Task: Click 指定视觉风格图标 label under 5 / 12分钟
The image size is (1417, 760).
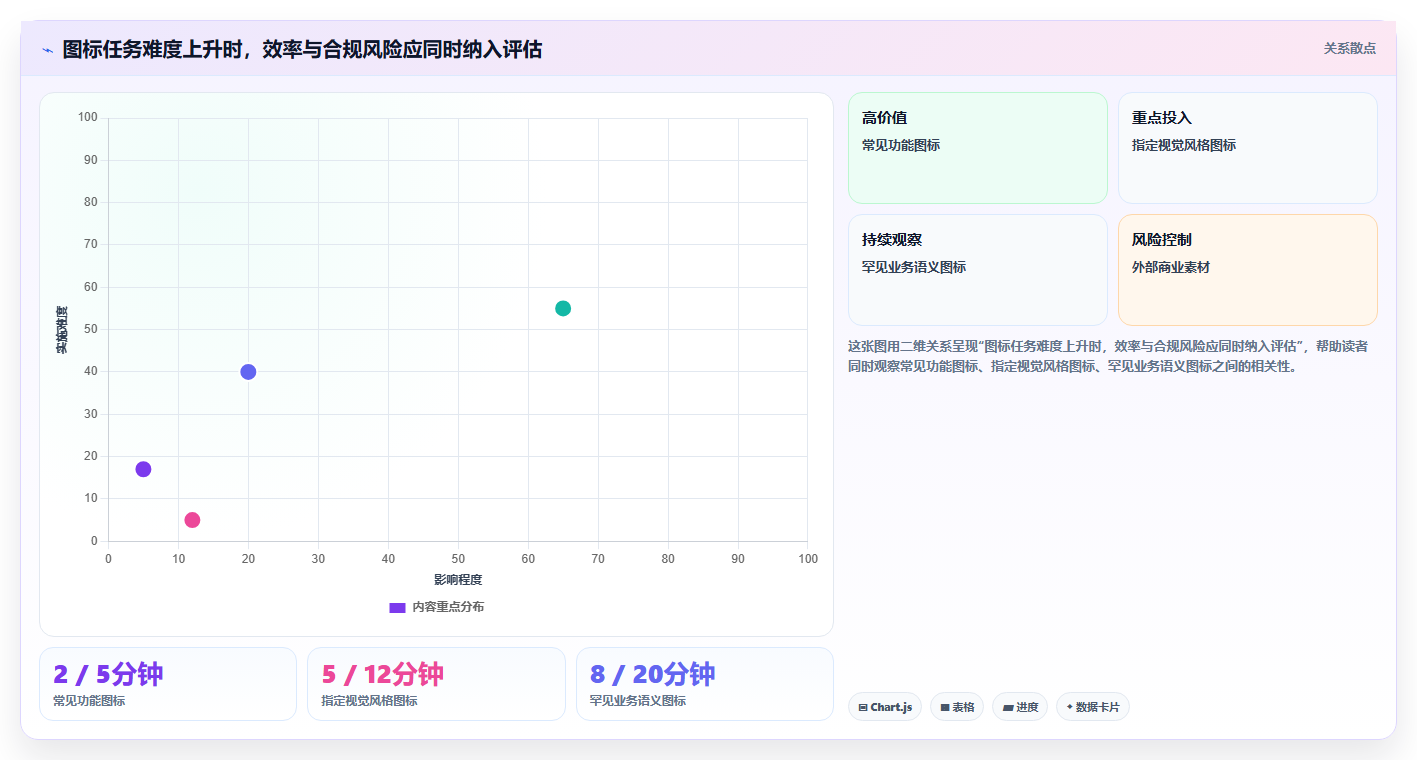Action: tap(369, 701)
